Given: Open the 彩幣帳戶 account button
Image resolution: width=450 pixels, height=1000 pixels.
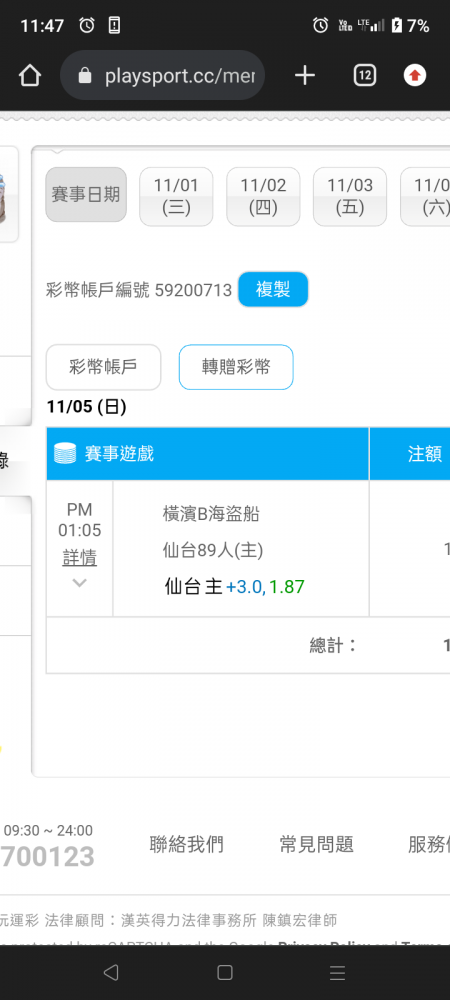Looking at the screenshot, I should [103, 367].
